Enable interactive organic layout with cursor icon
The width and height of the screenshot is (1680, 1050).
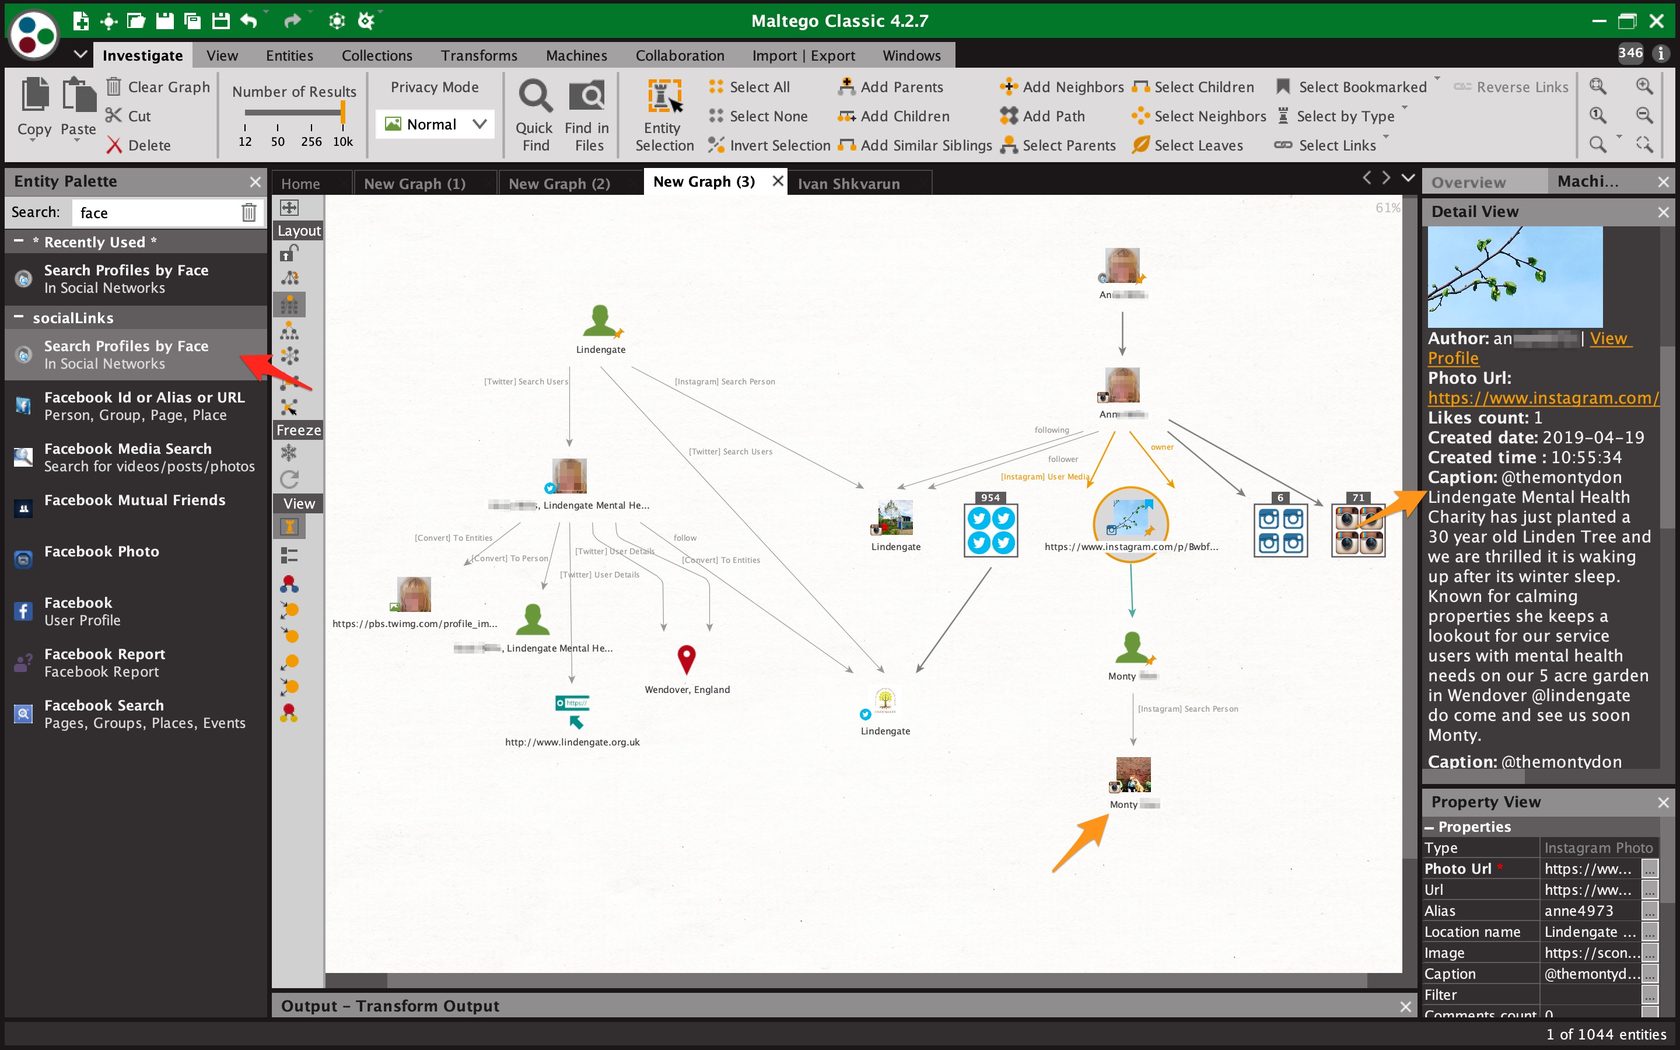coord(289,407)
